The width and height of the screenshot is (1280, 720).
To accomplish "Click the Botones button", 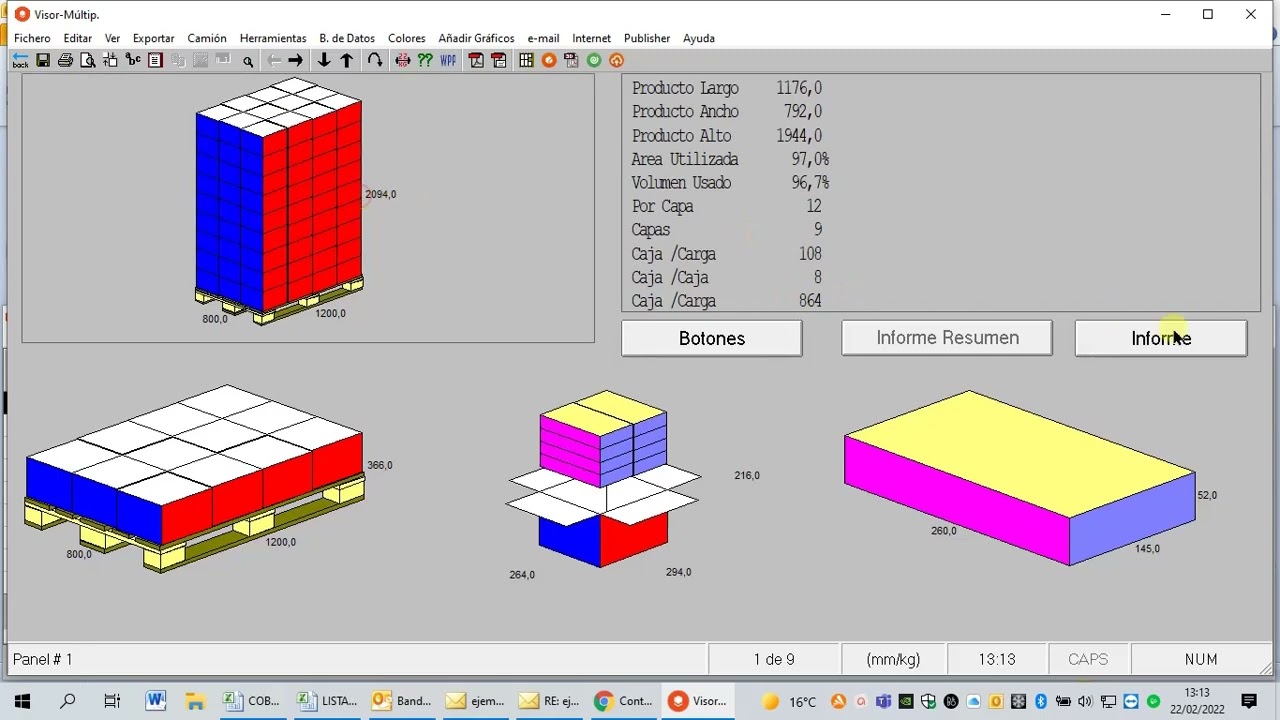I will tap(711, 338).
